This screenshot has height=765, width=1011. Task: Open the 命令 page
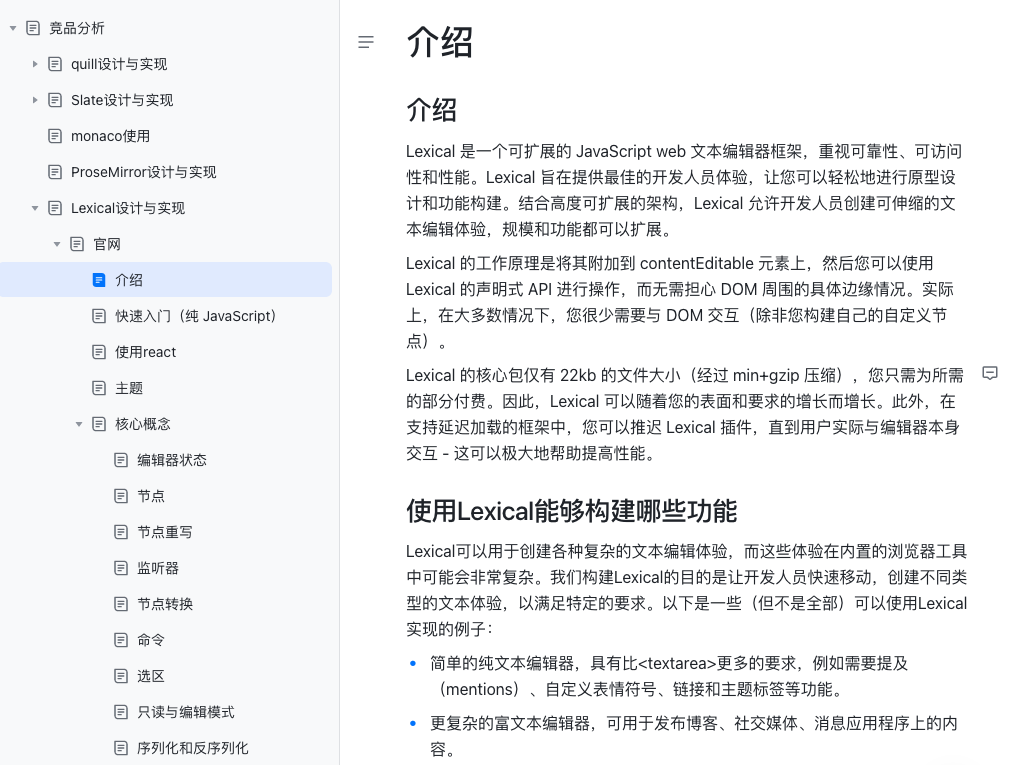151,640
